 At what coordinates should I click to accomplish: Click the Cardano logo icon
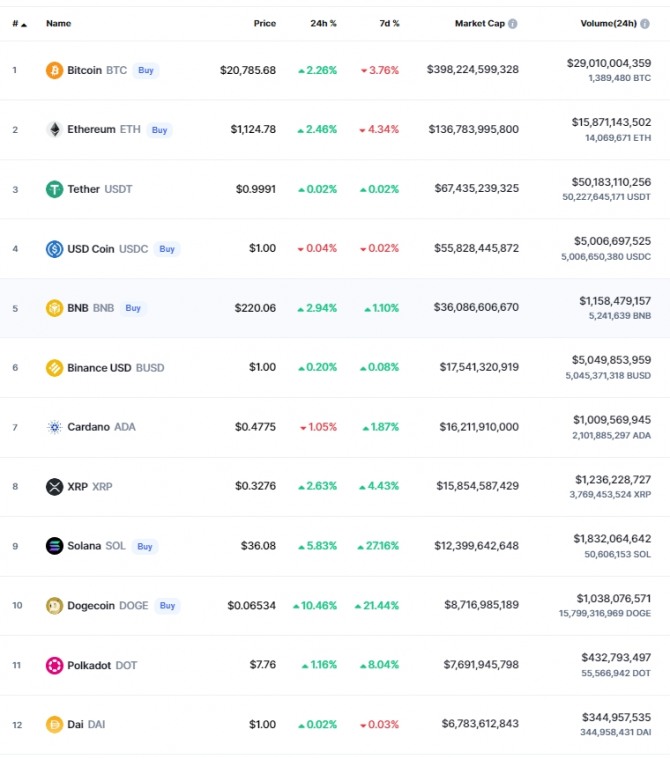[54, 427]
